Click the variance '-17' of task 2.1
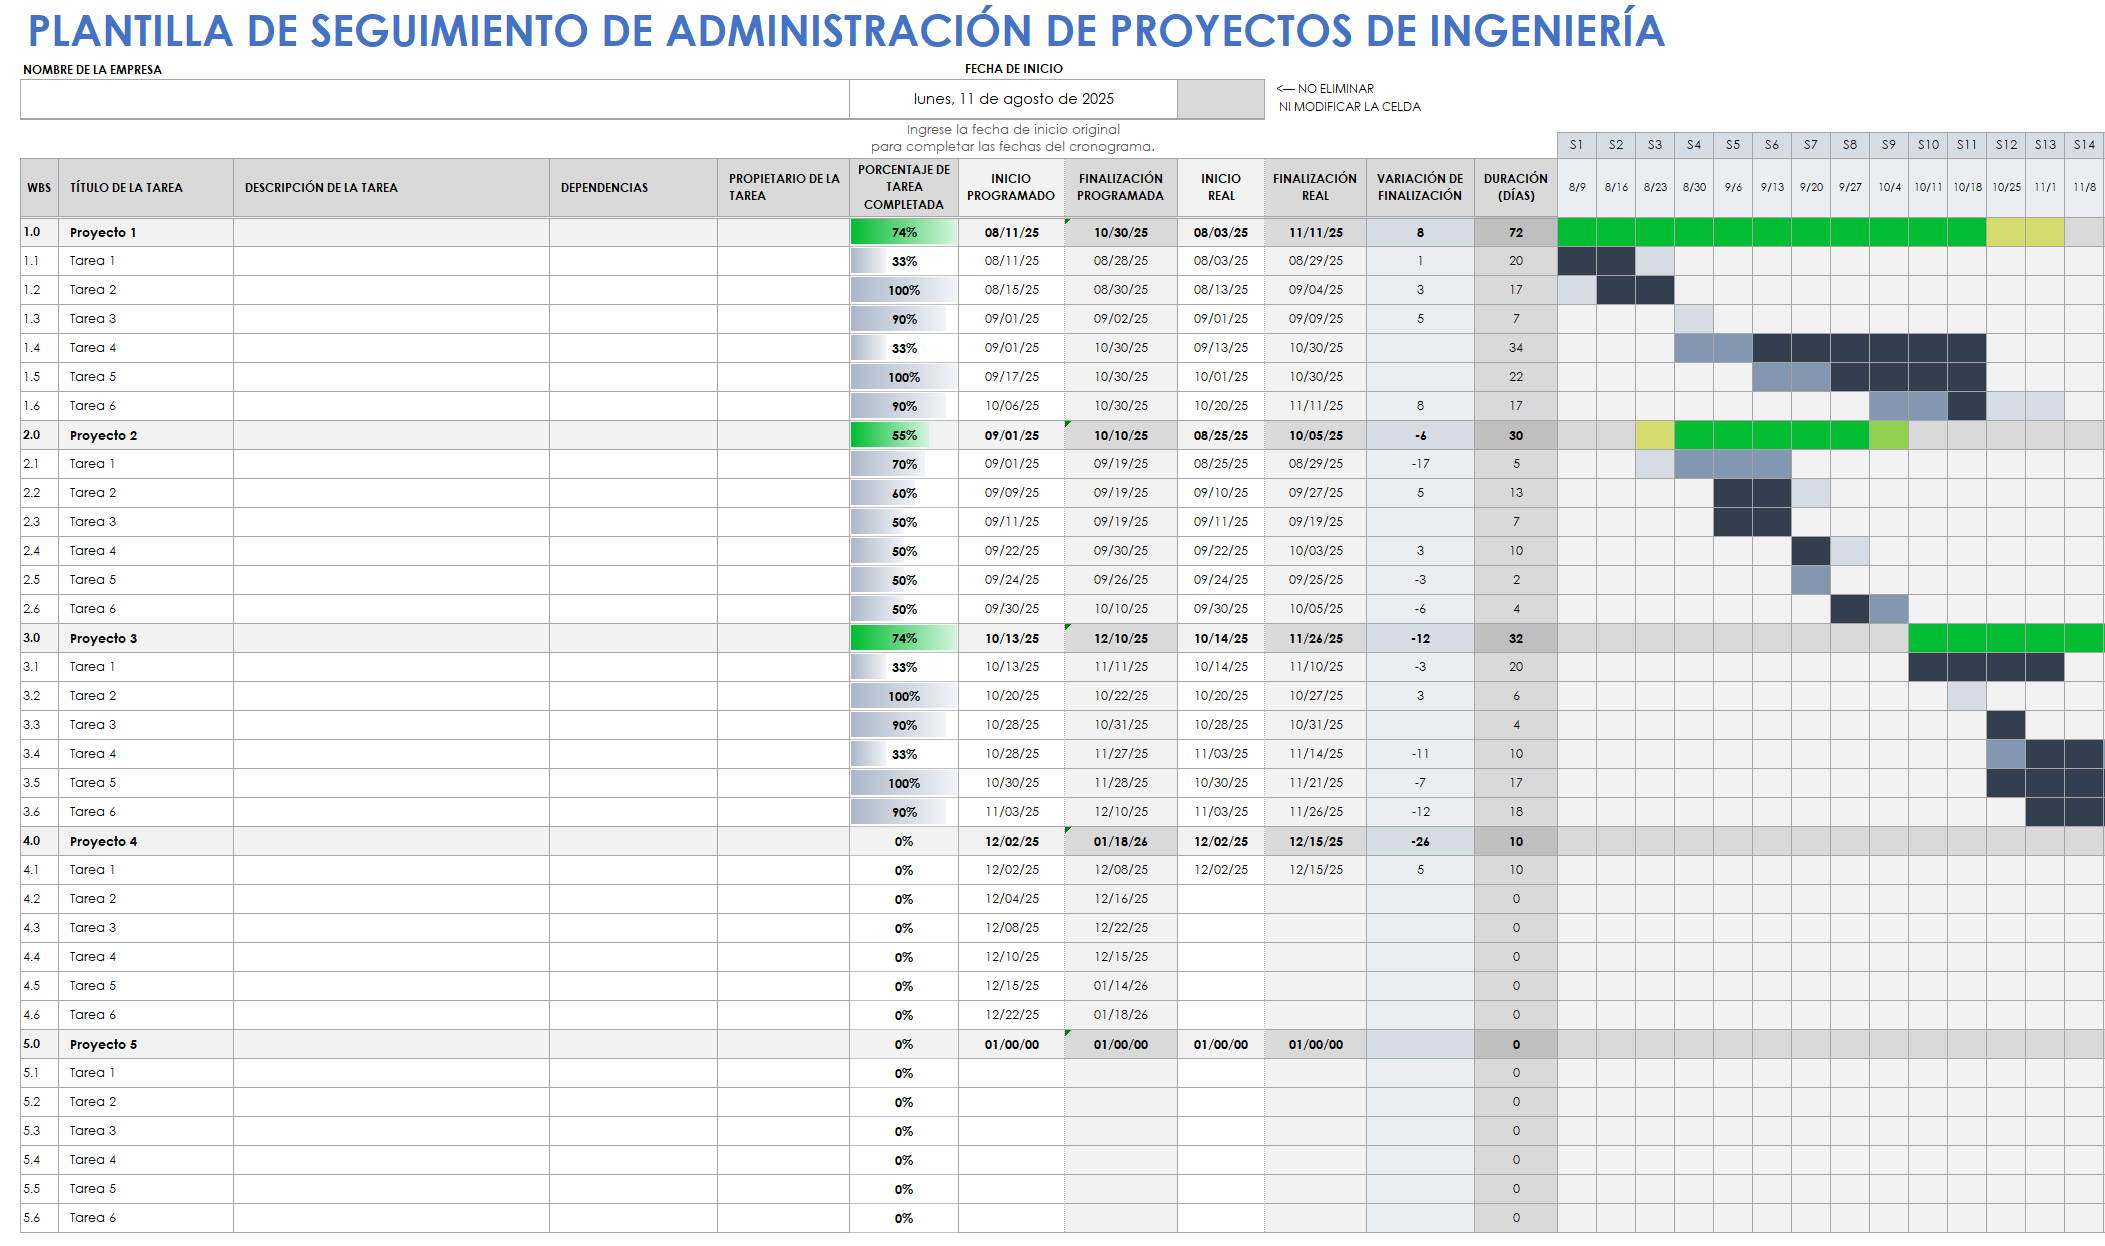The image size is (2105, 1246). point(1420,464)
